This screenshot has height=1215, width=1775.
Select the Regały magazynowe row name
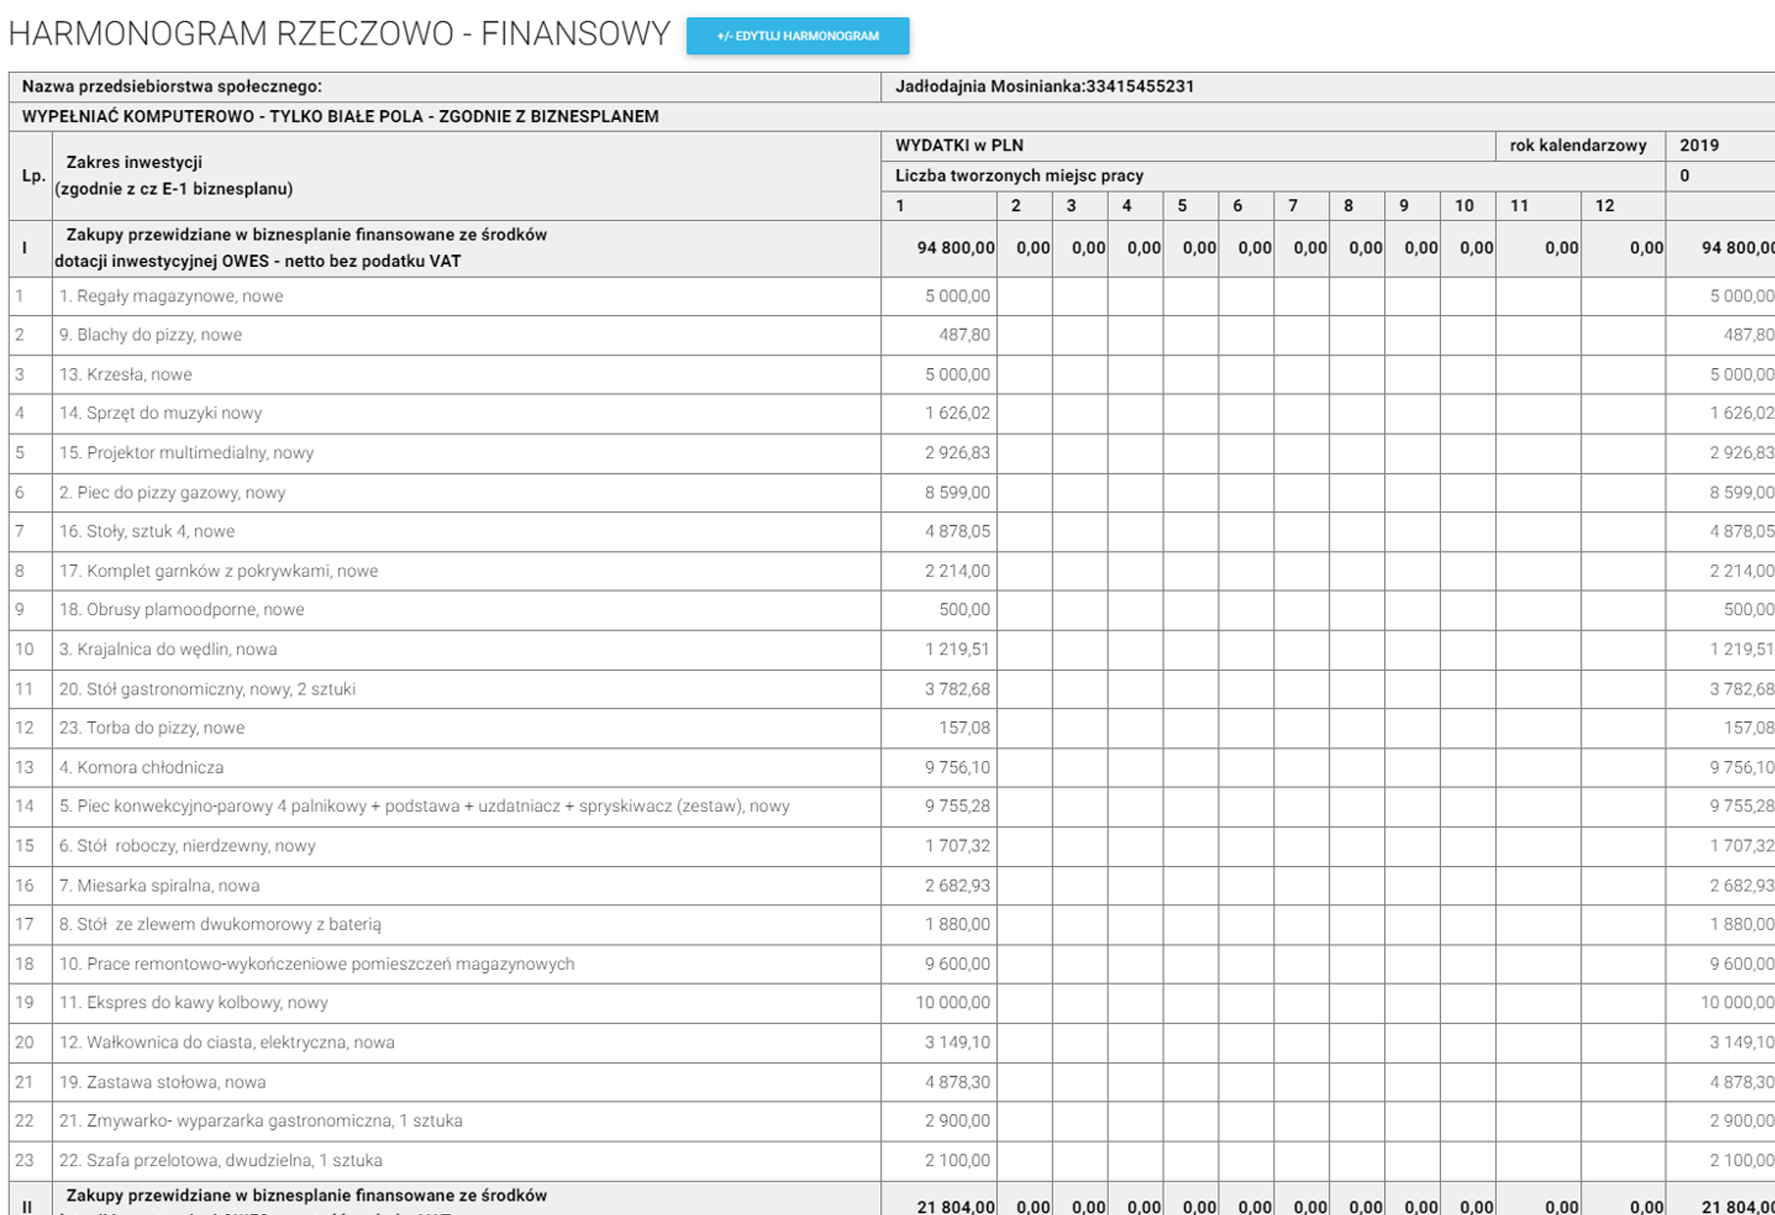coord(170,296)
